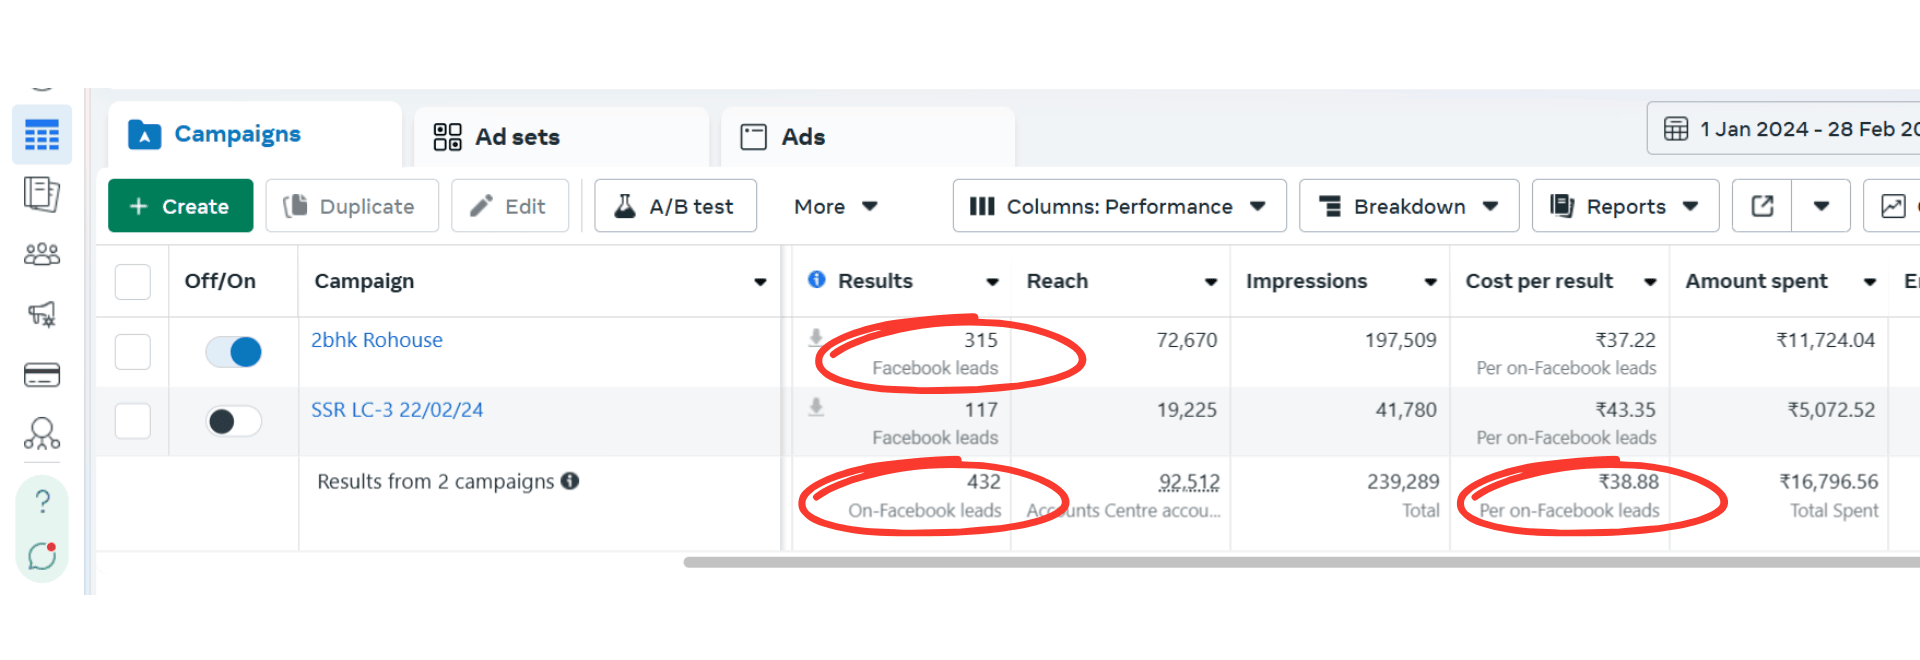Click the green Create button
Viewport: 1920px width, 660px height.
(181, 206)
